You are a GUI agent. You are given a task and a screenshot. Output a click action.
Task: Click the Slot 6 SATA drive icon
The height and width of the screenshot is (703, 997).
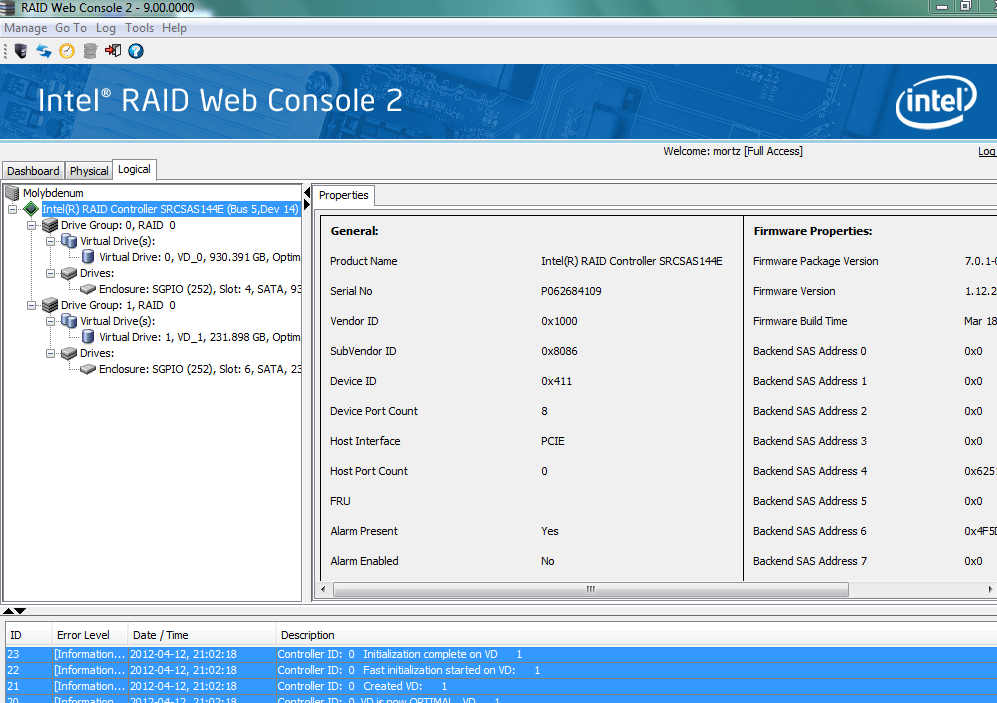click(88, 369)
